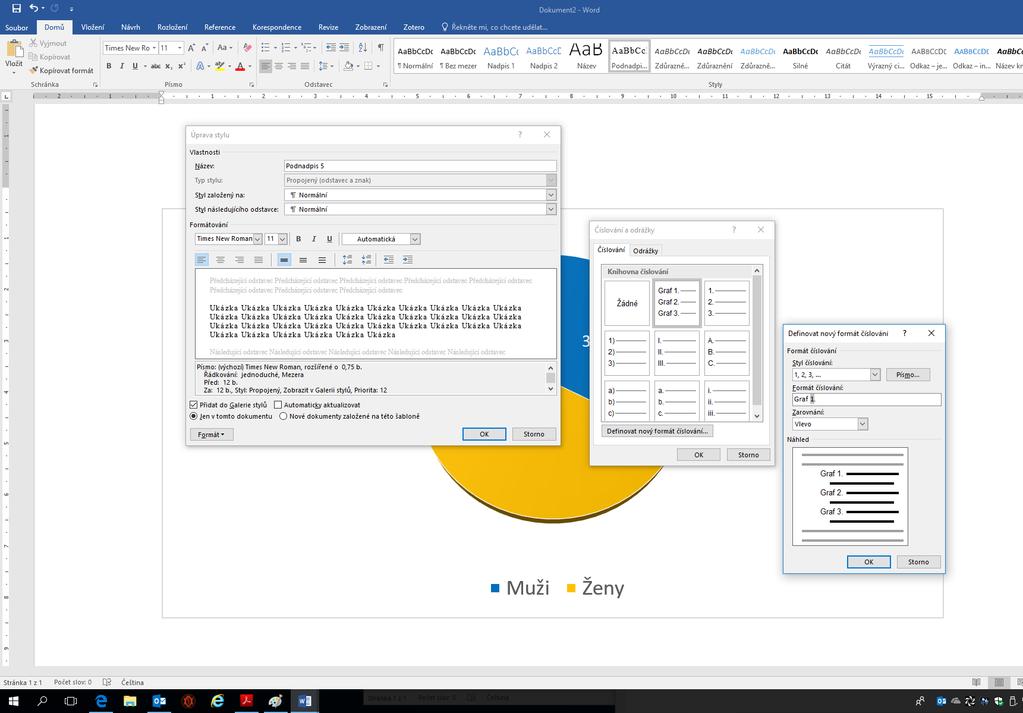Center align in Úprava stylu dialog
The image size is (1023, 713).
[221, 260]
